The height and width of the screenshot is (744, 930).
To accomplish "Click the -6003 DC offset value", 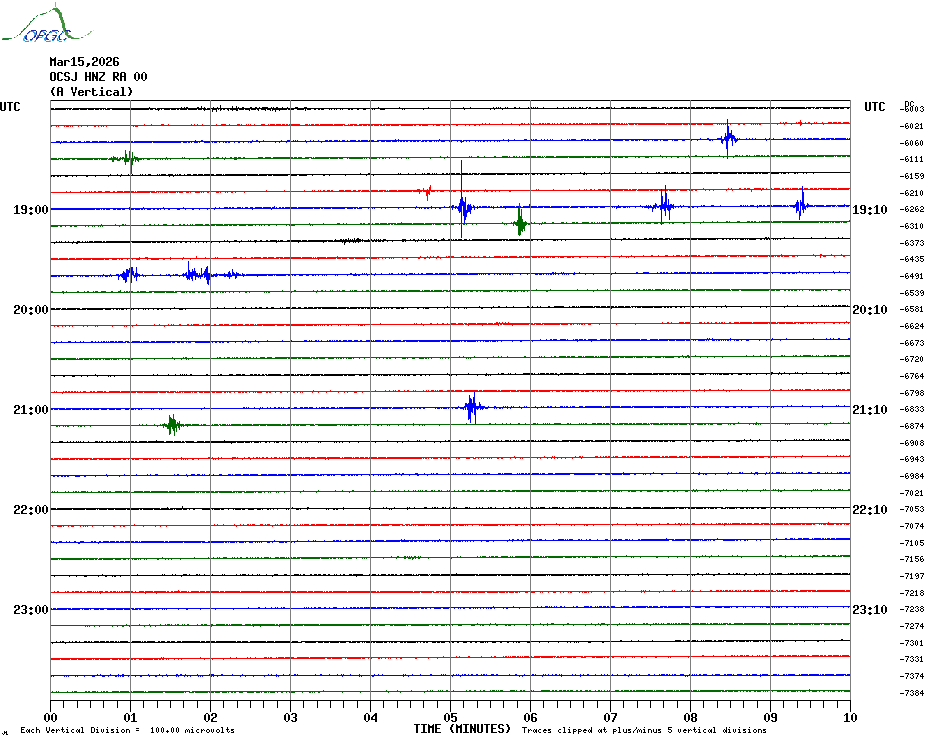I will 913,109.
